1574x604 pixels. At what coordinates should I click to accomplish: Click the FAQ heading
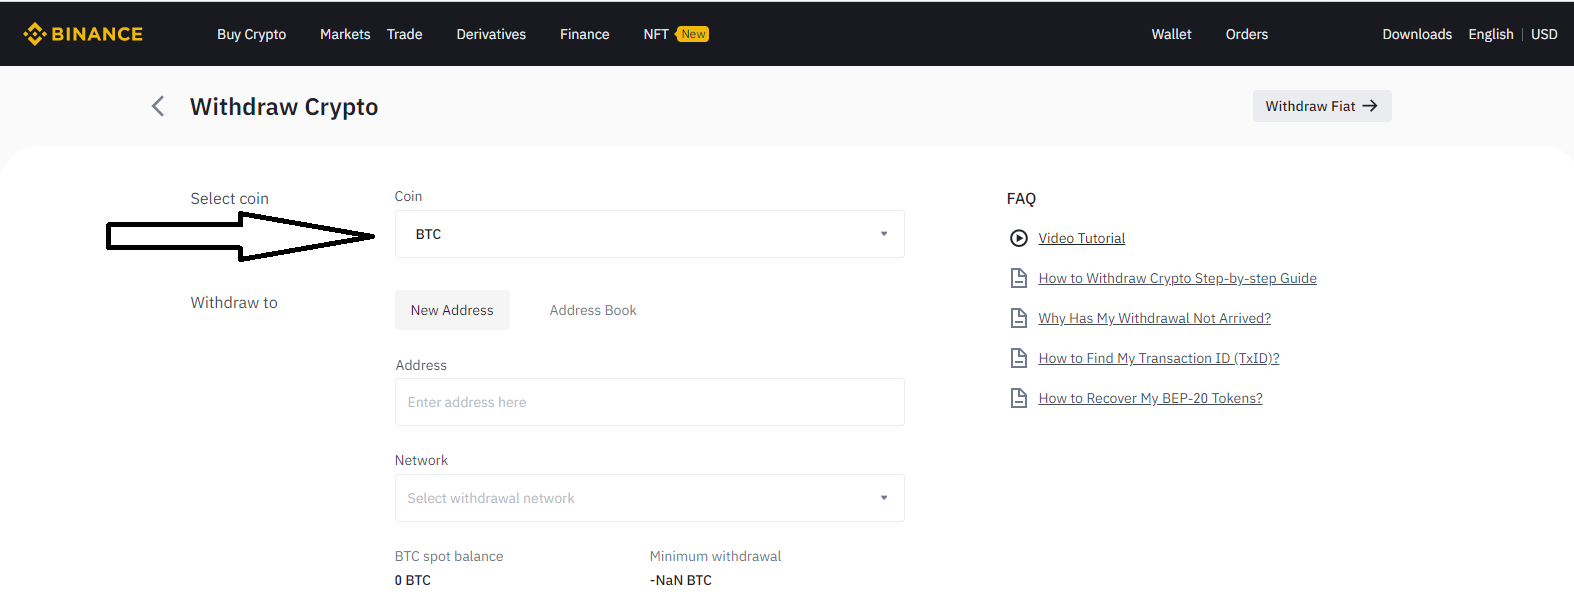1021,198
